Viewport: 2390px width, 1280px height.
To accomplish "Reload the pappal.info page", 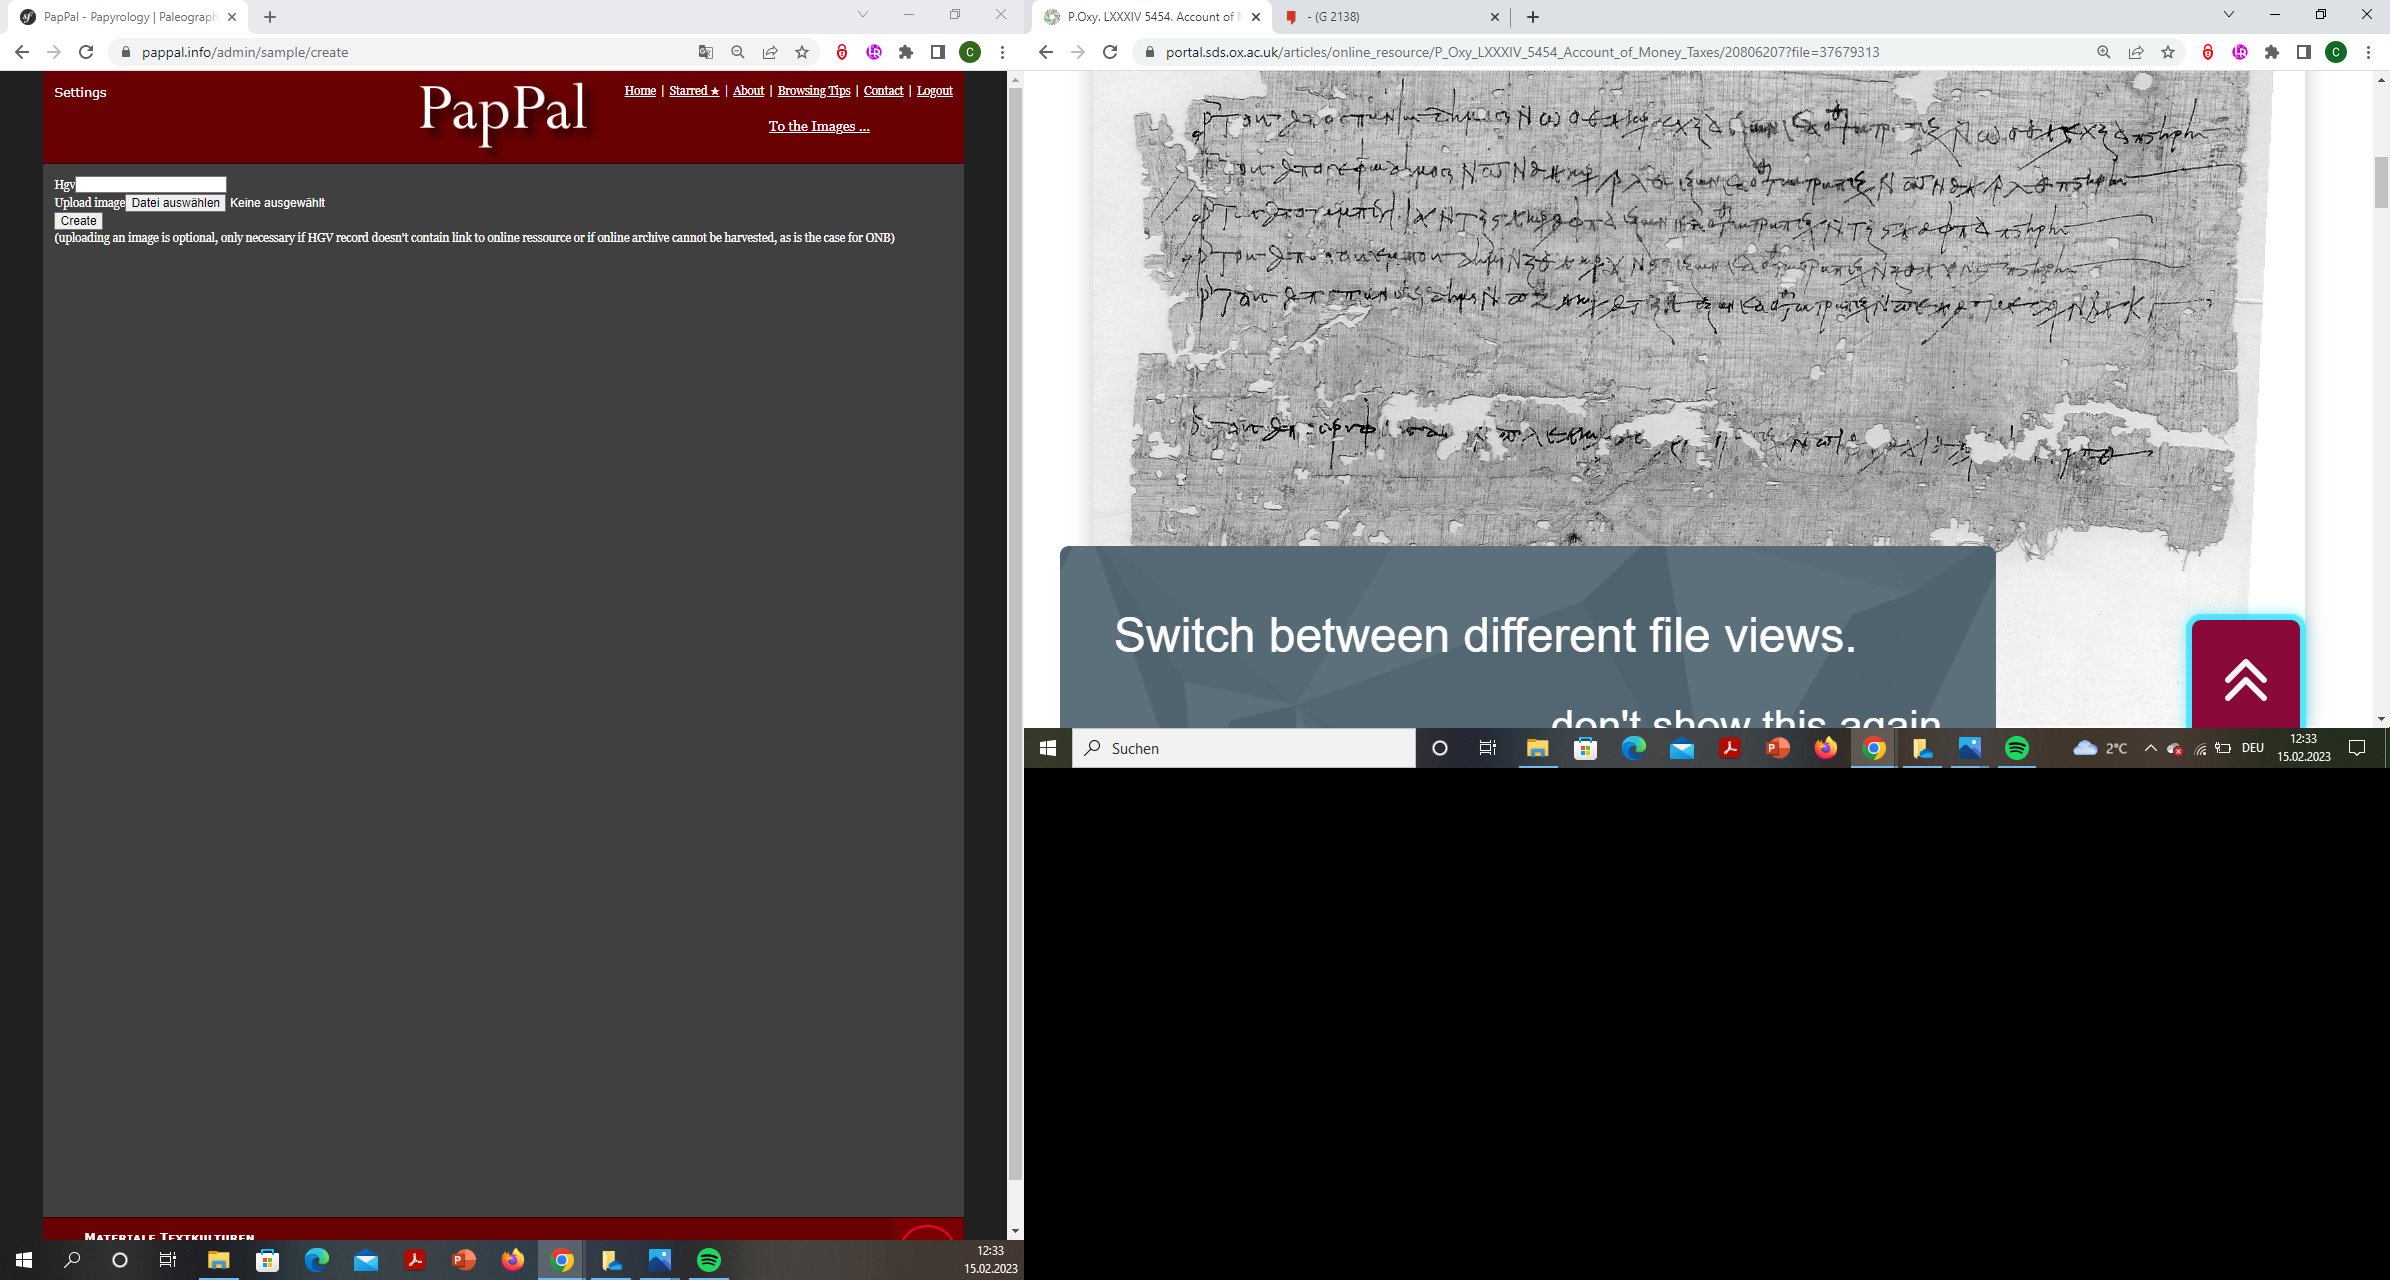I will [86, 52].
